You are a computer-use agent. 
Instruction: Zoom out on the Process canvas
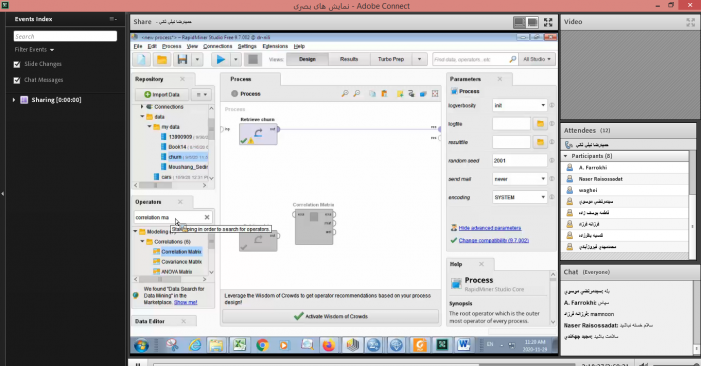(357, 93)
